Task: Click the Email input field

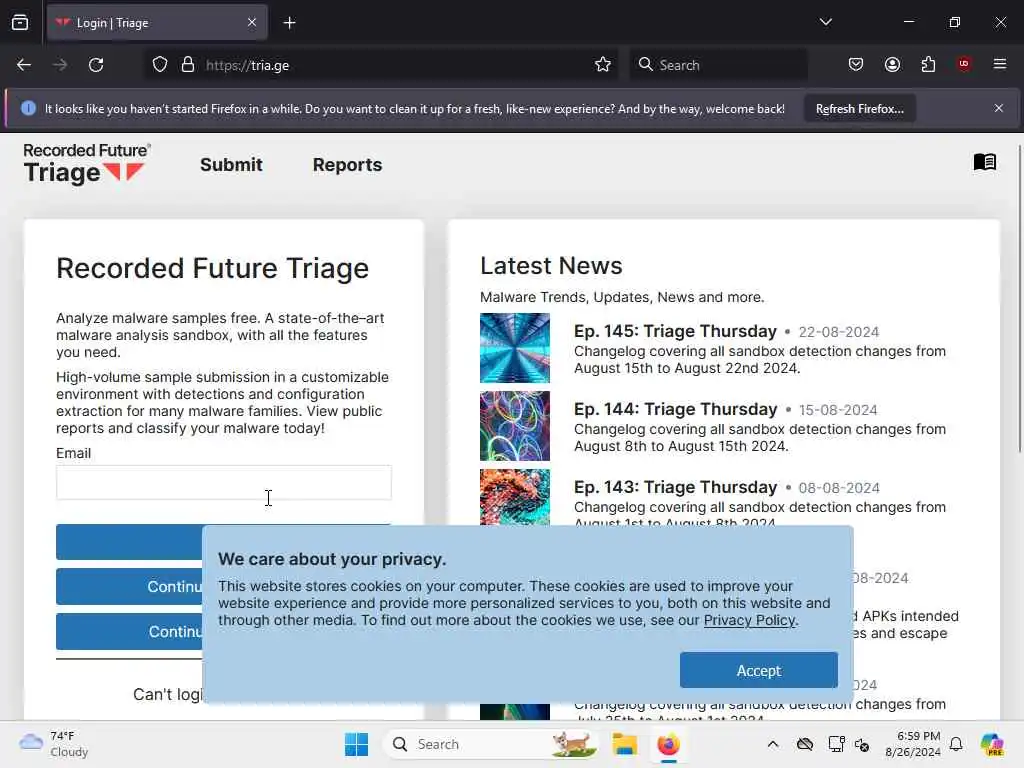Action: point(224,483)
